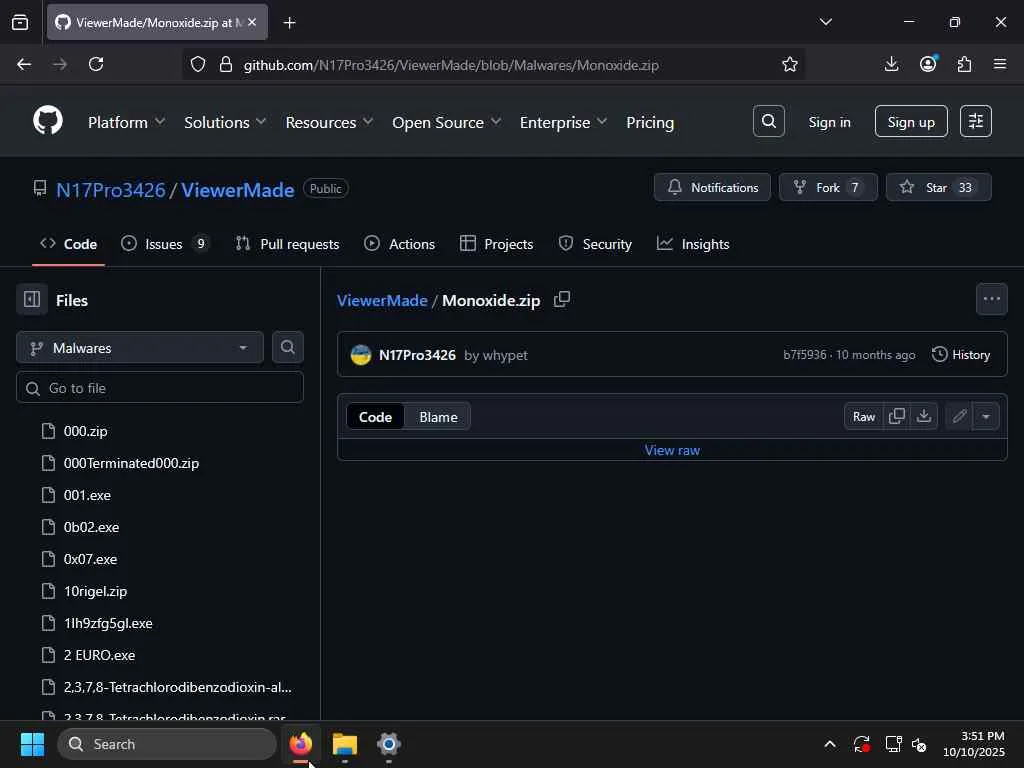Open appearance settings sliders icon
Viewport: 1024px width, 768px height.
(976, 121)
